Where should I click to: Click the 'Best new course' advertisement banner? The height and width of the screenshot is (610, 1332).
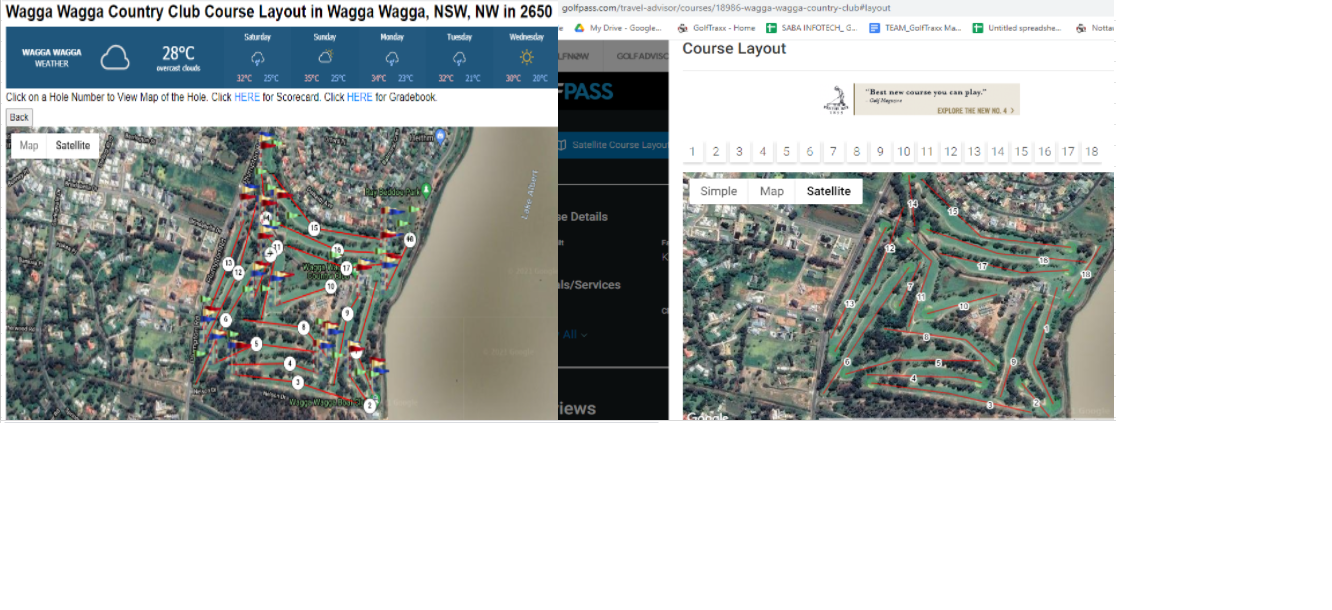click(x=921, y=99)
